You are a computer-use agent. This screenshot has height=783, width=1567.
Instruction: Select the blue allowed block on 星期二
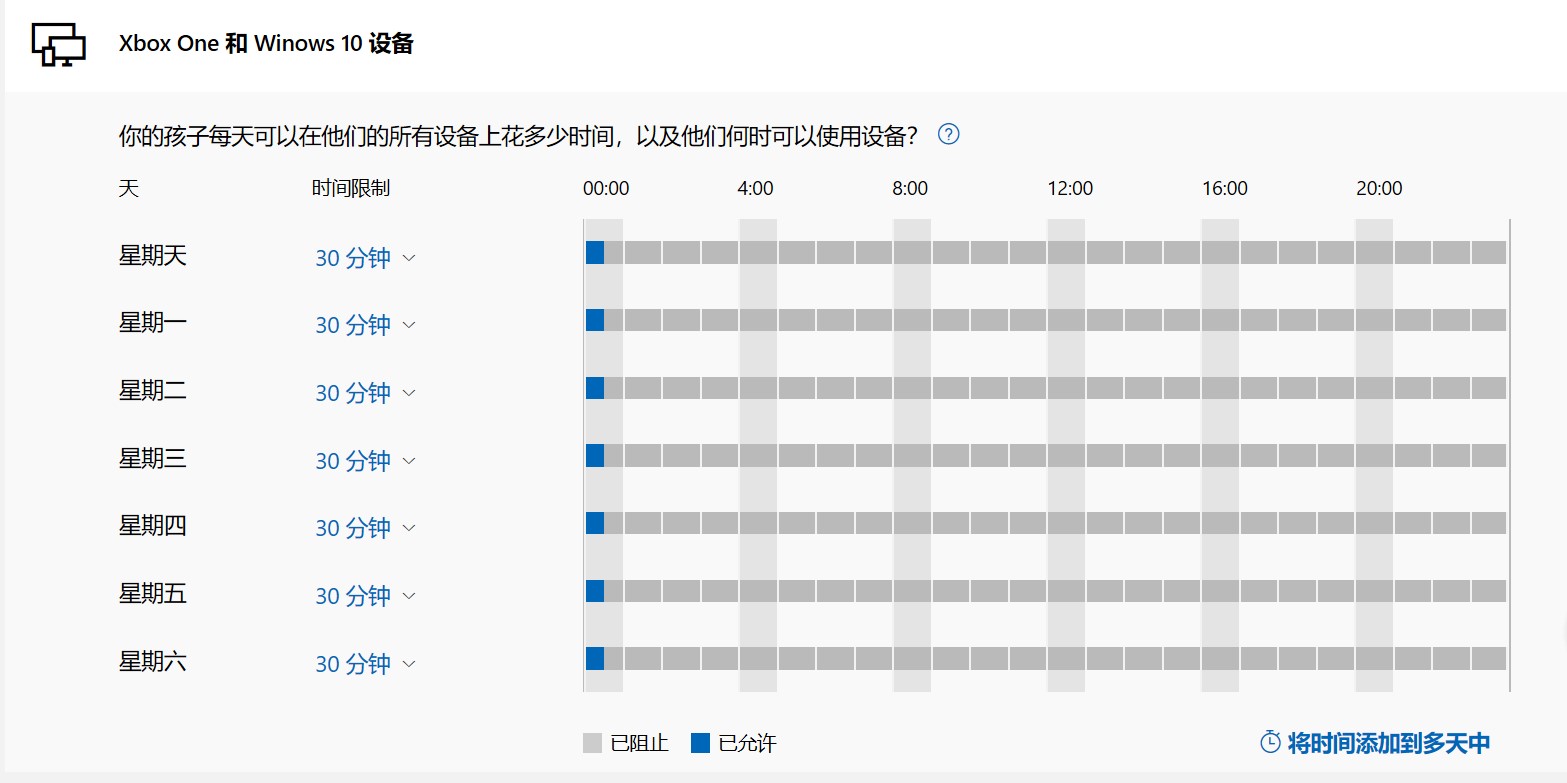(595, 387)
